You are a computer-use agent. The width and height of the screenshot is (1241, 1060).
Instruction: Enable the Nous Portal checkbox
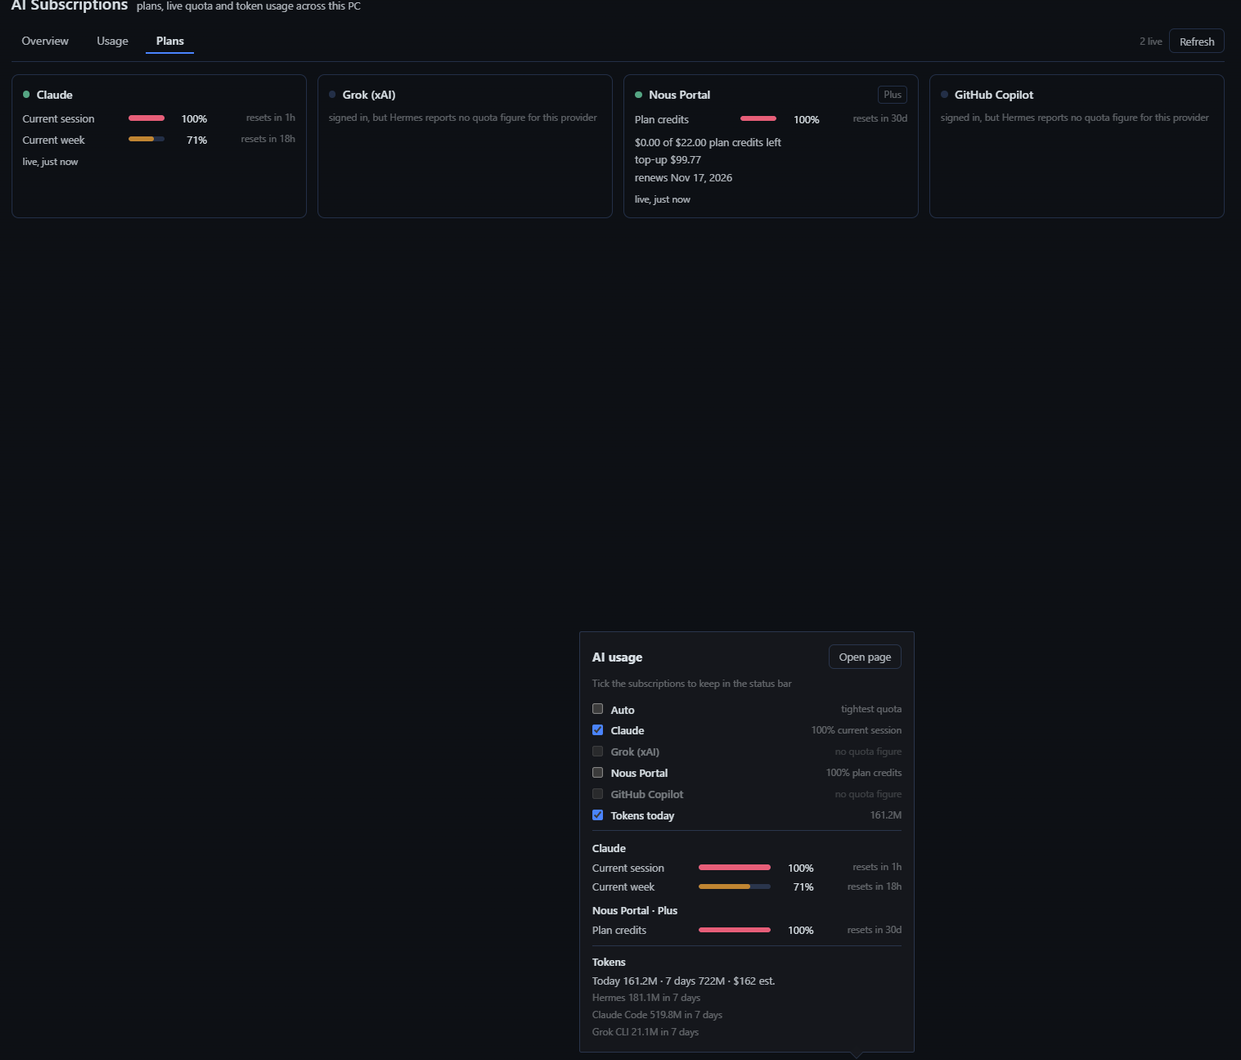point(598,772)
